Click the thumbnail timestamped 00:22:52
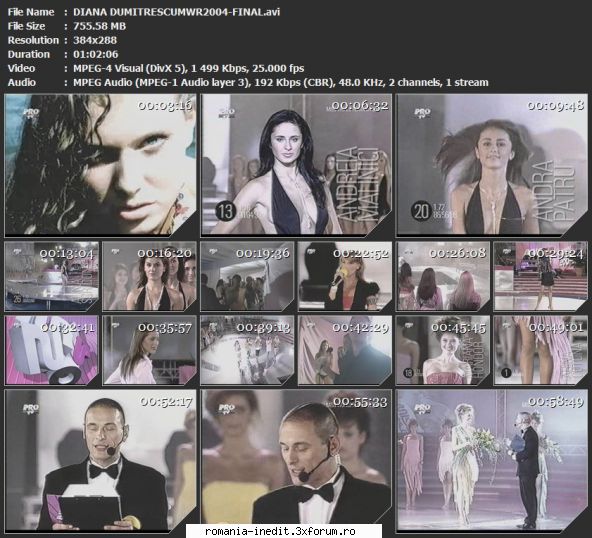Image resolution: width=592 pixels, height=538 pixels. [x=345, y=276]
